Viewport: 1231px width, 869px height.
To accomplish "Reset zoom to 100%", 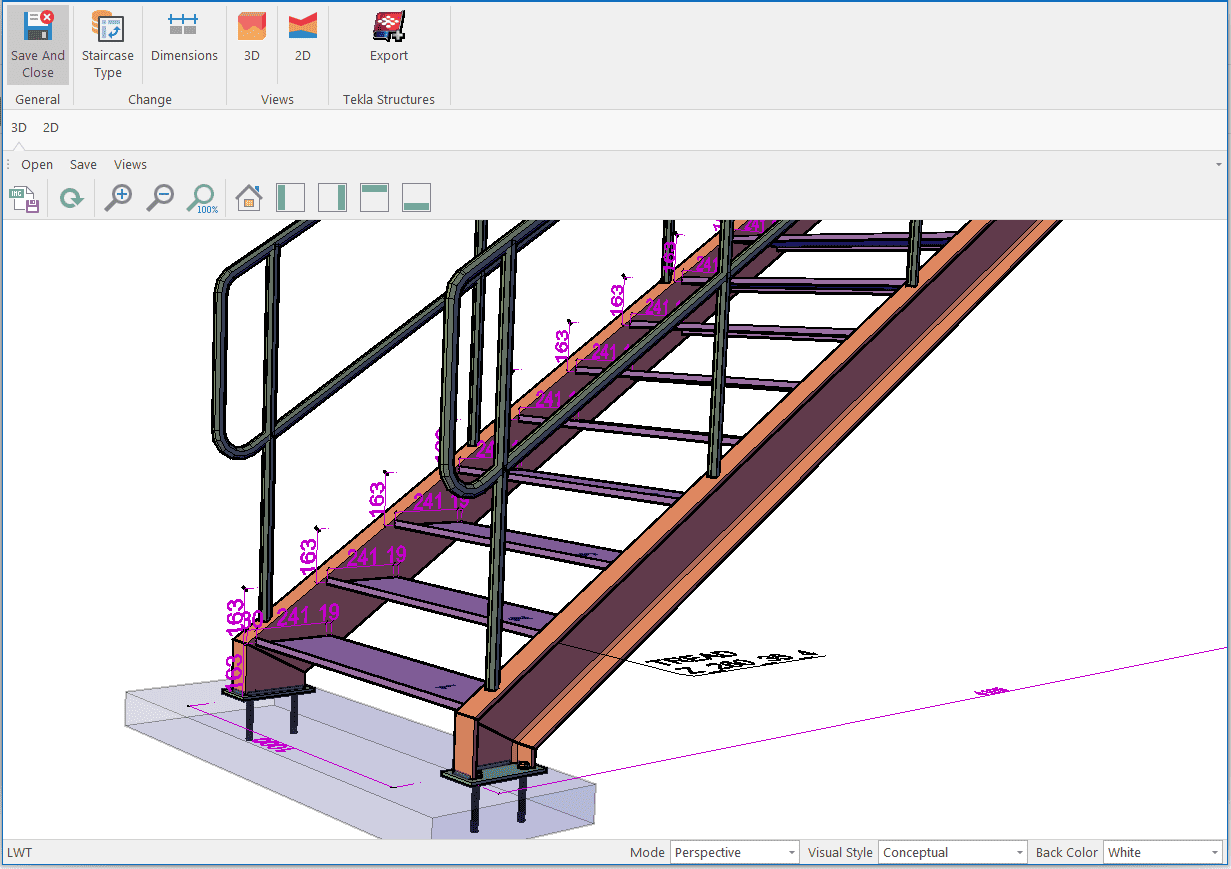I will 202,199.
